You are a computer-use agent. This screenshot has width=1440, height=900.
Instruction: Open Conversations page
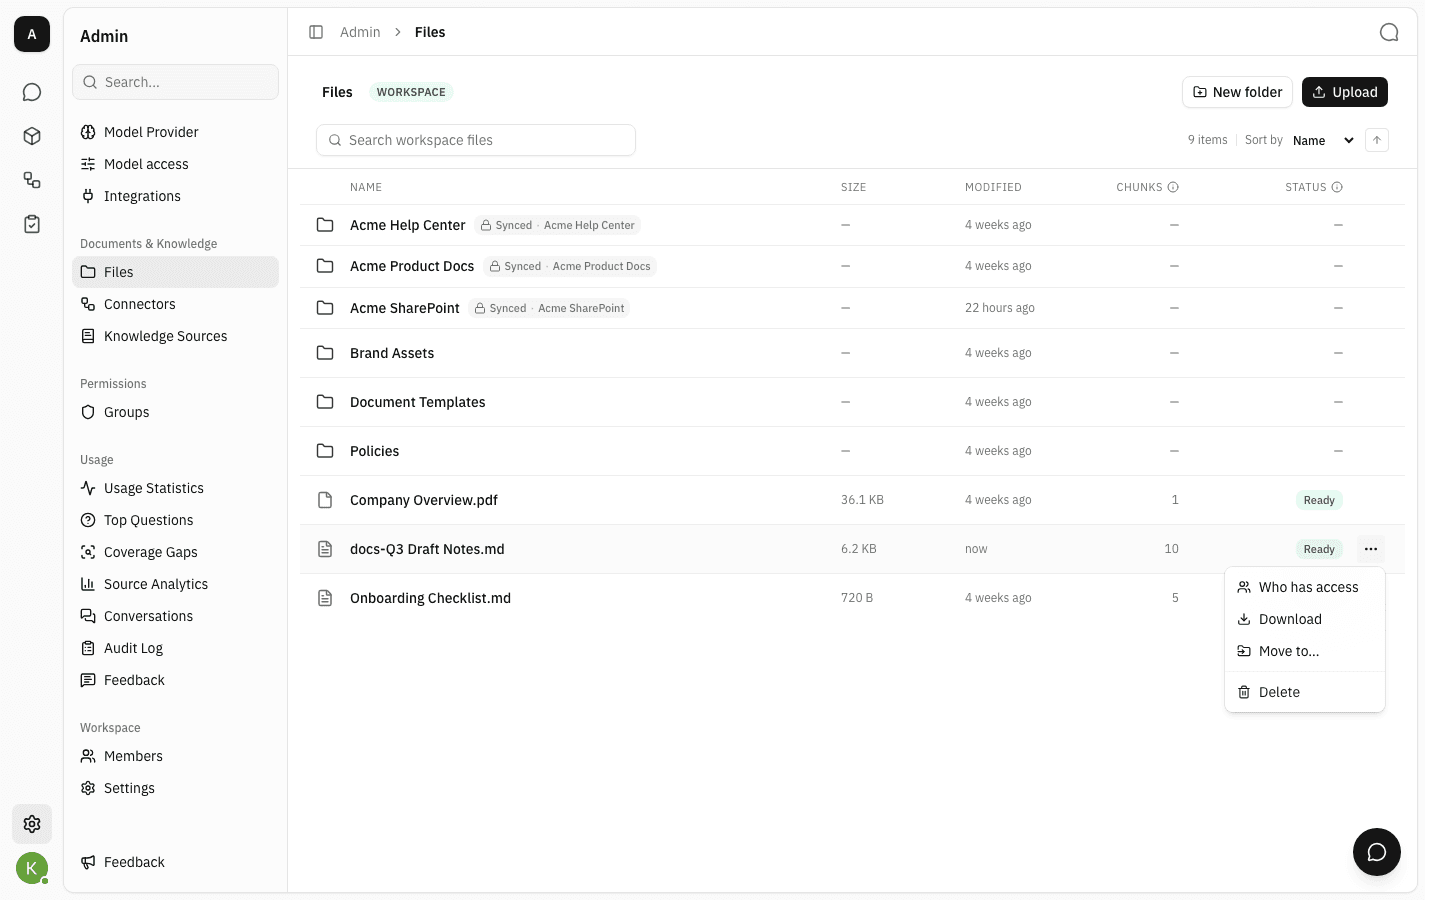click(175, 616)
